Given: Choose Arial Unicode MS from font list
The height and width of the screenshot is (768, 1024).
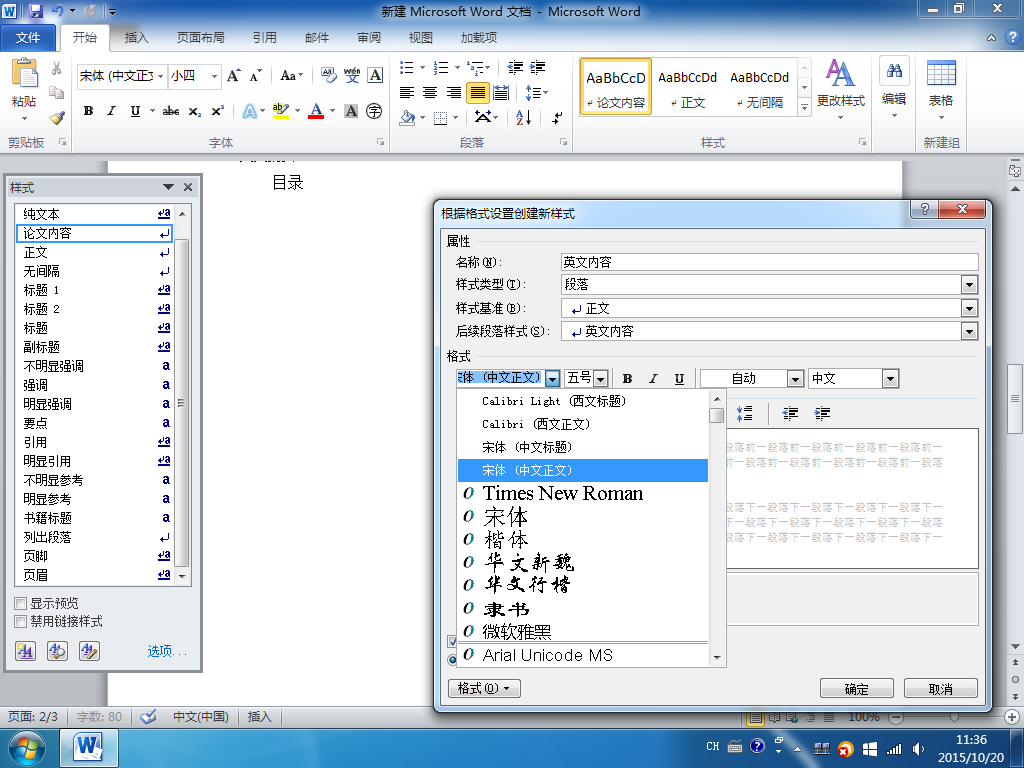Looking at the screenshot, I should click(583, 655).
